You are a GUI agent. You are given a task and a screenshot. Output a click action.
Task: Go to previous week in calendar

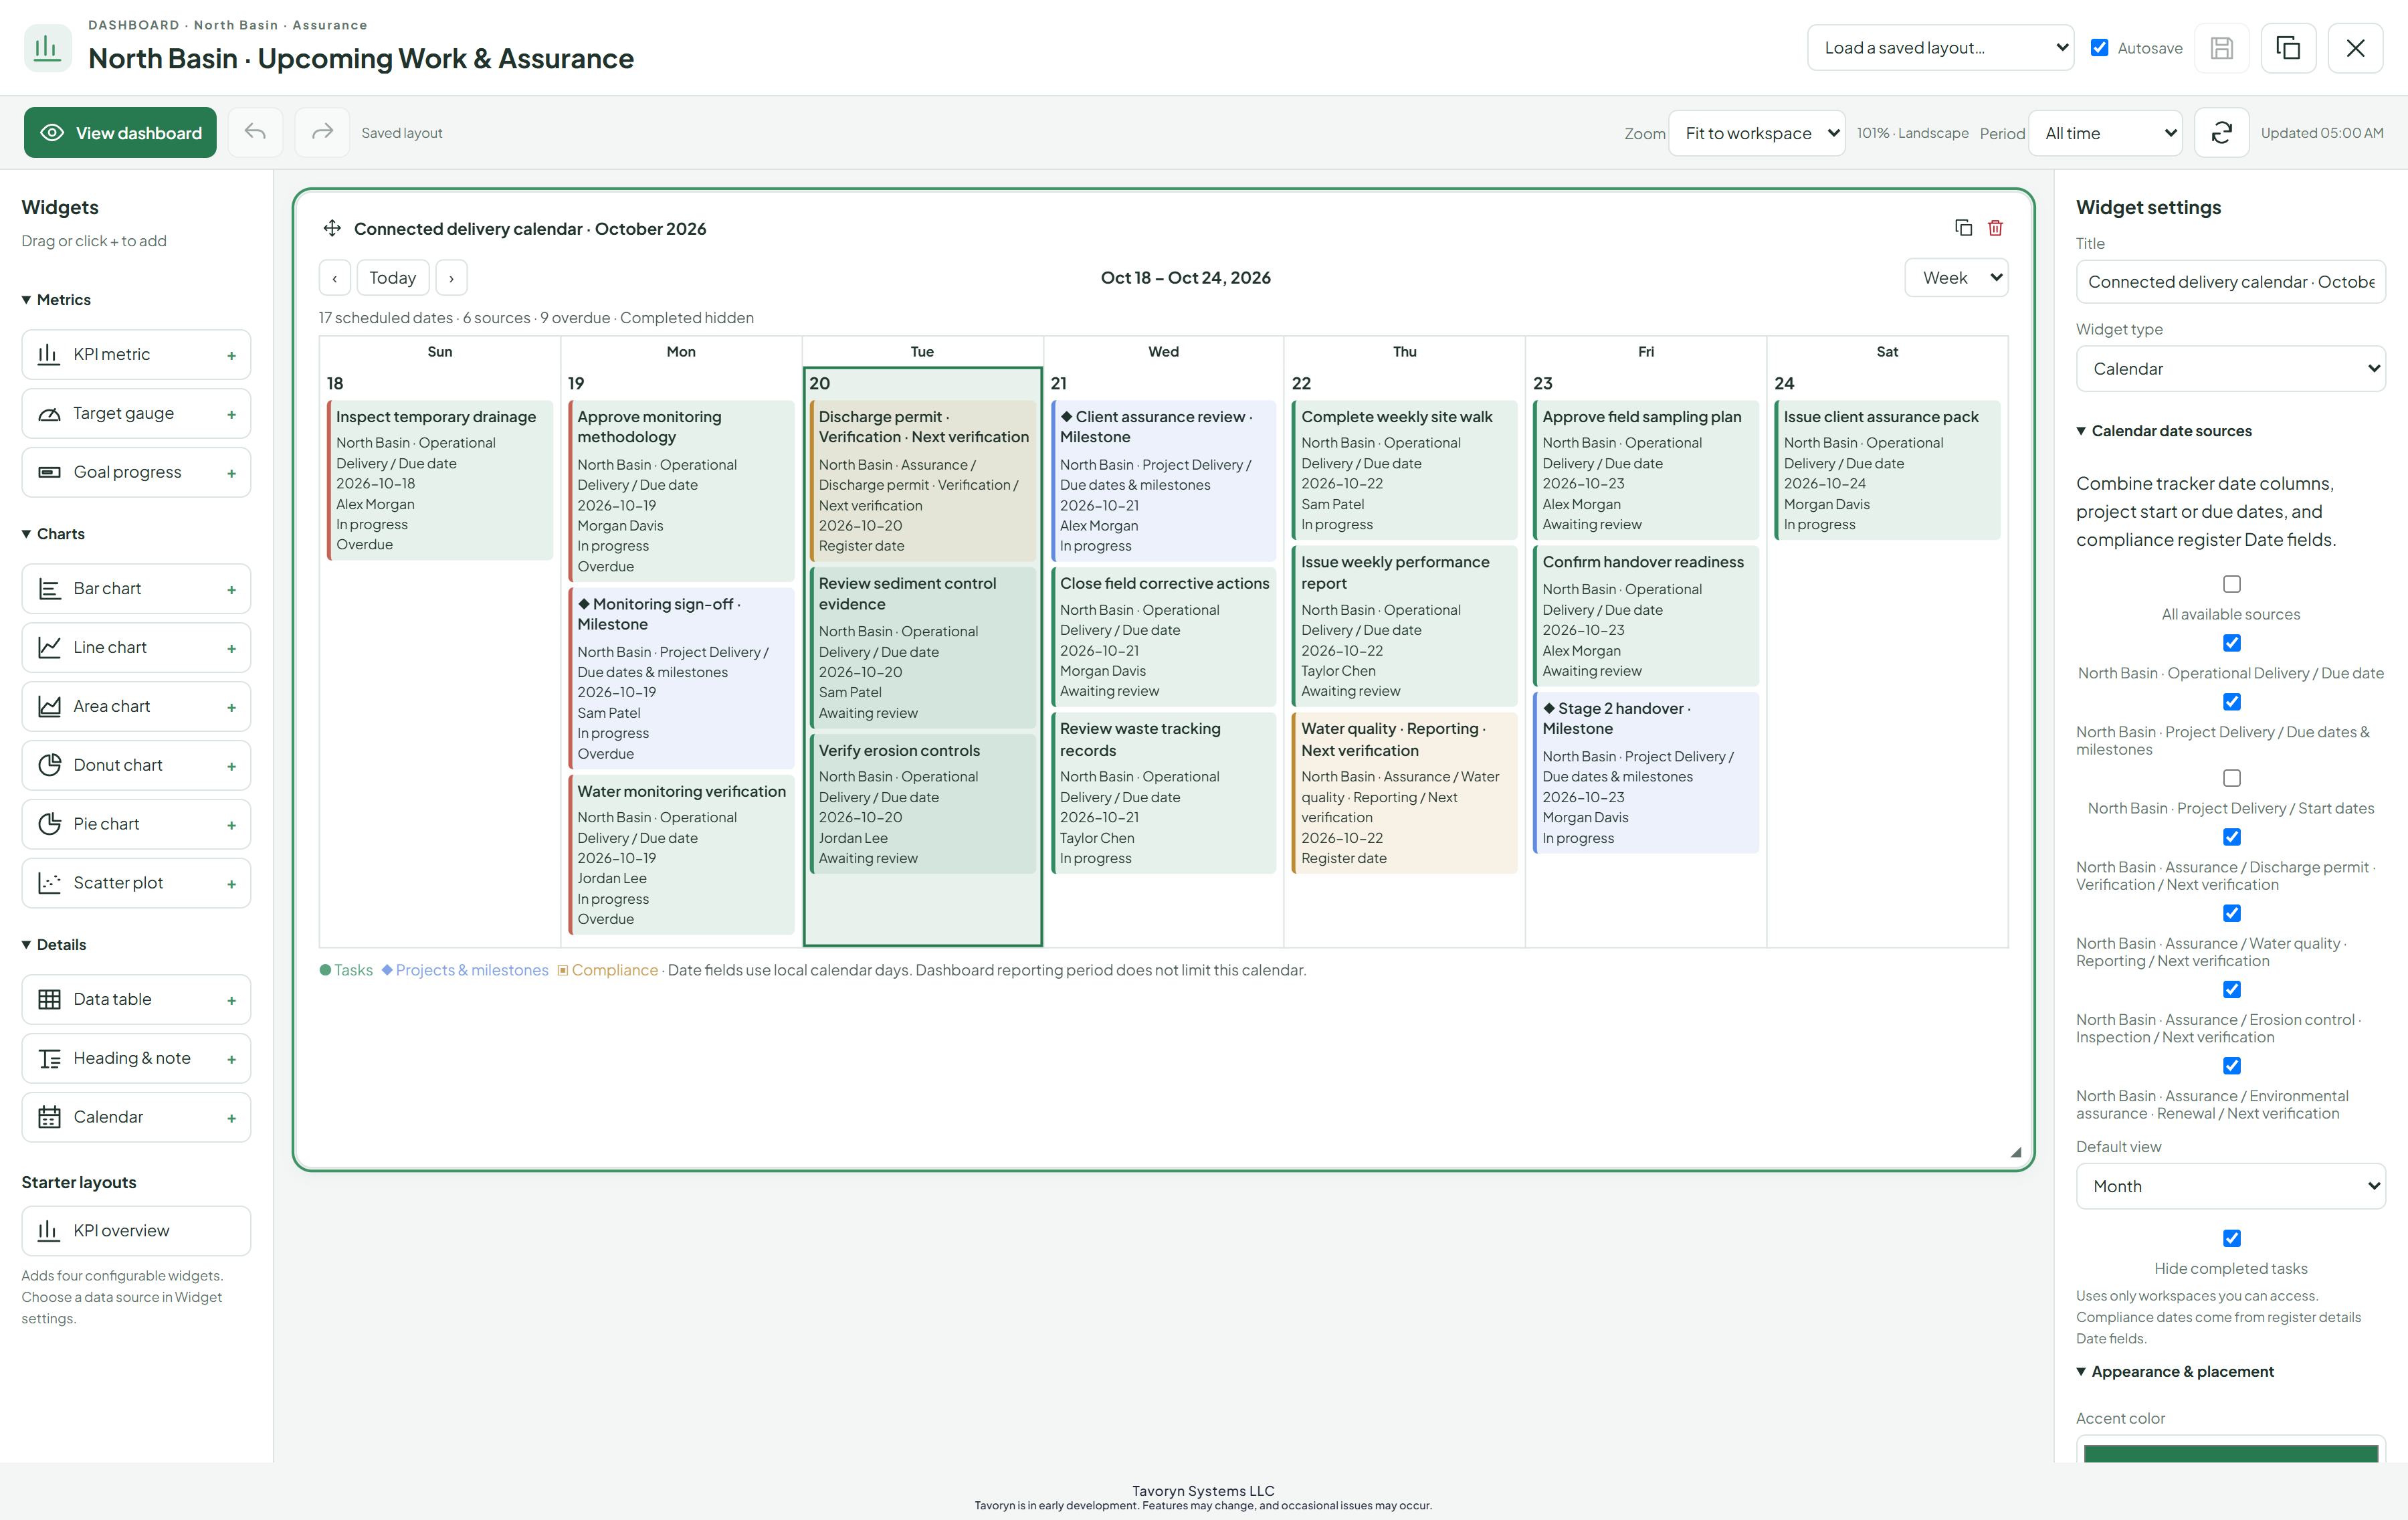(335, 278)
